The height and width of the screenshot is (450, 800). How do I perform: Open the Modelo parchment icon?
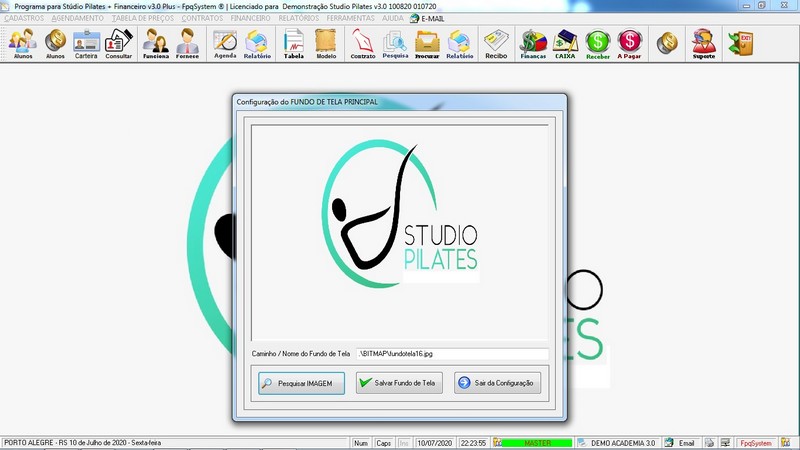(326, 44)
